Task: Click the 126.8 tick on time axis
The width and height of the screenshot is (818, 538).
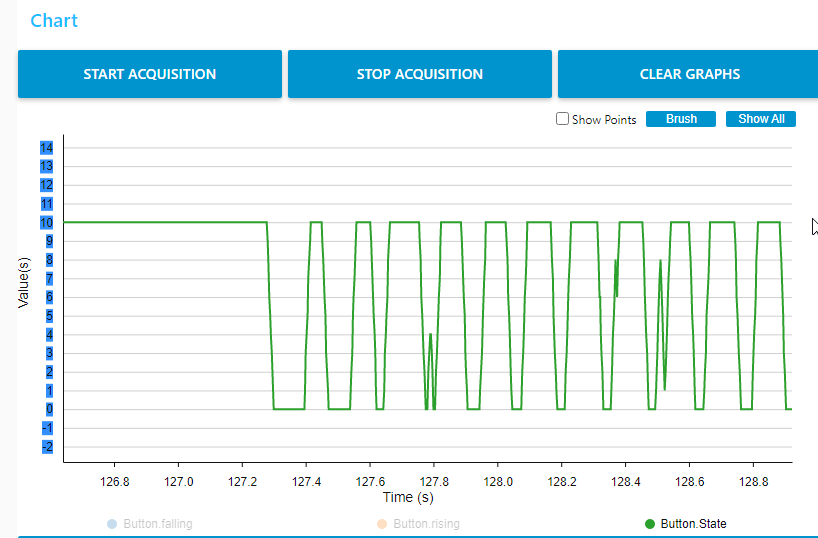Action: 114,481
